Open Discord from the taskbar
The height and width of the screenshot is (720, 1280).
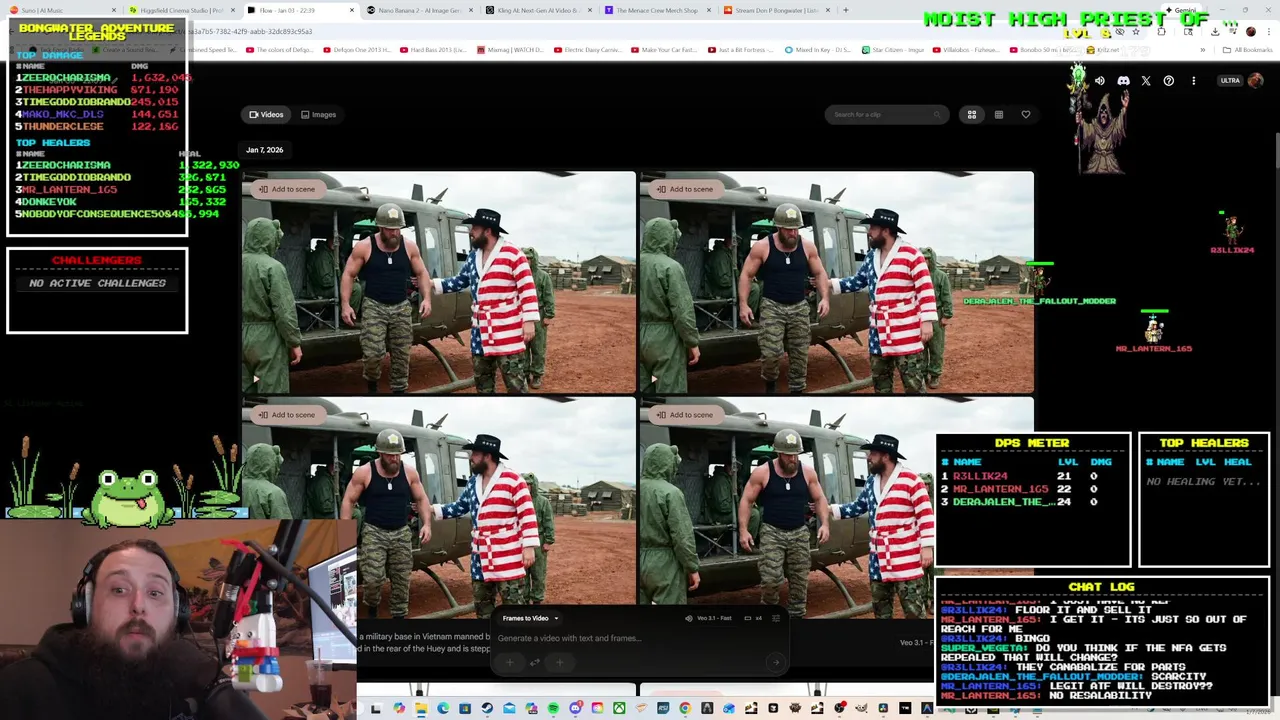tap(575, 709)
